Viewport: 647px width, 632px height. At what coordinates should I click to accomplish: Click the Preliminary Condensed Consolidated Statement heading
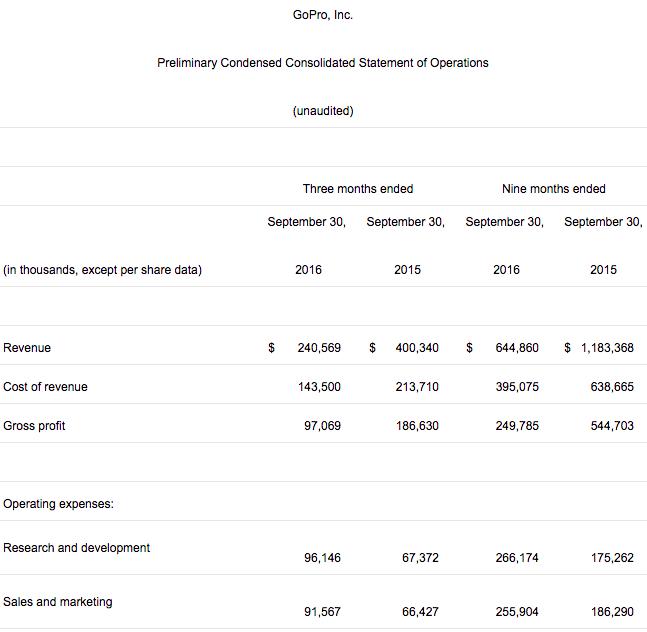coord(323,63)
